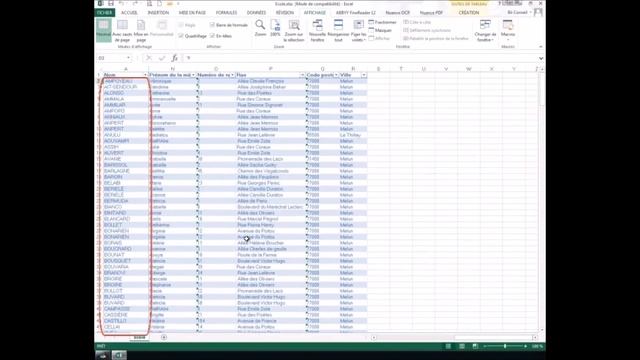Click the first taskbar icon at bottom left
640x360 pixels.
point(102,355)
